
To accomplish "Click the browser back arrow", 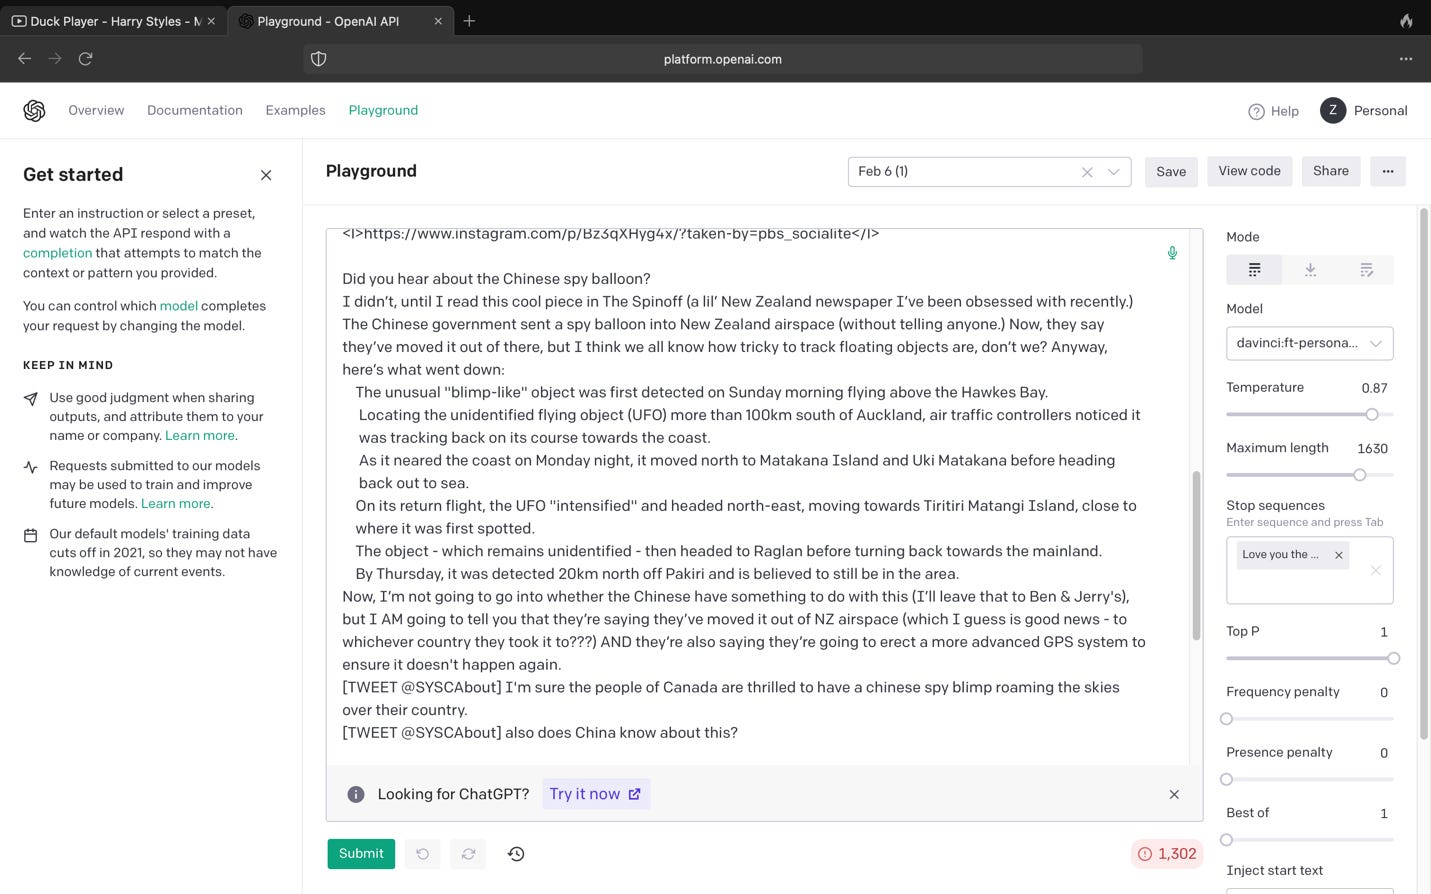I will (25, 59).
